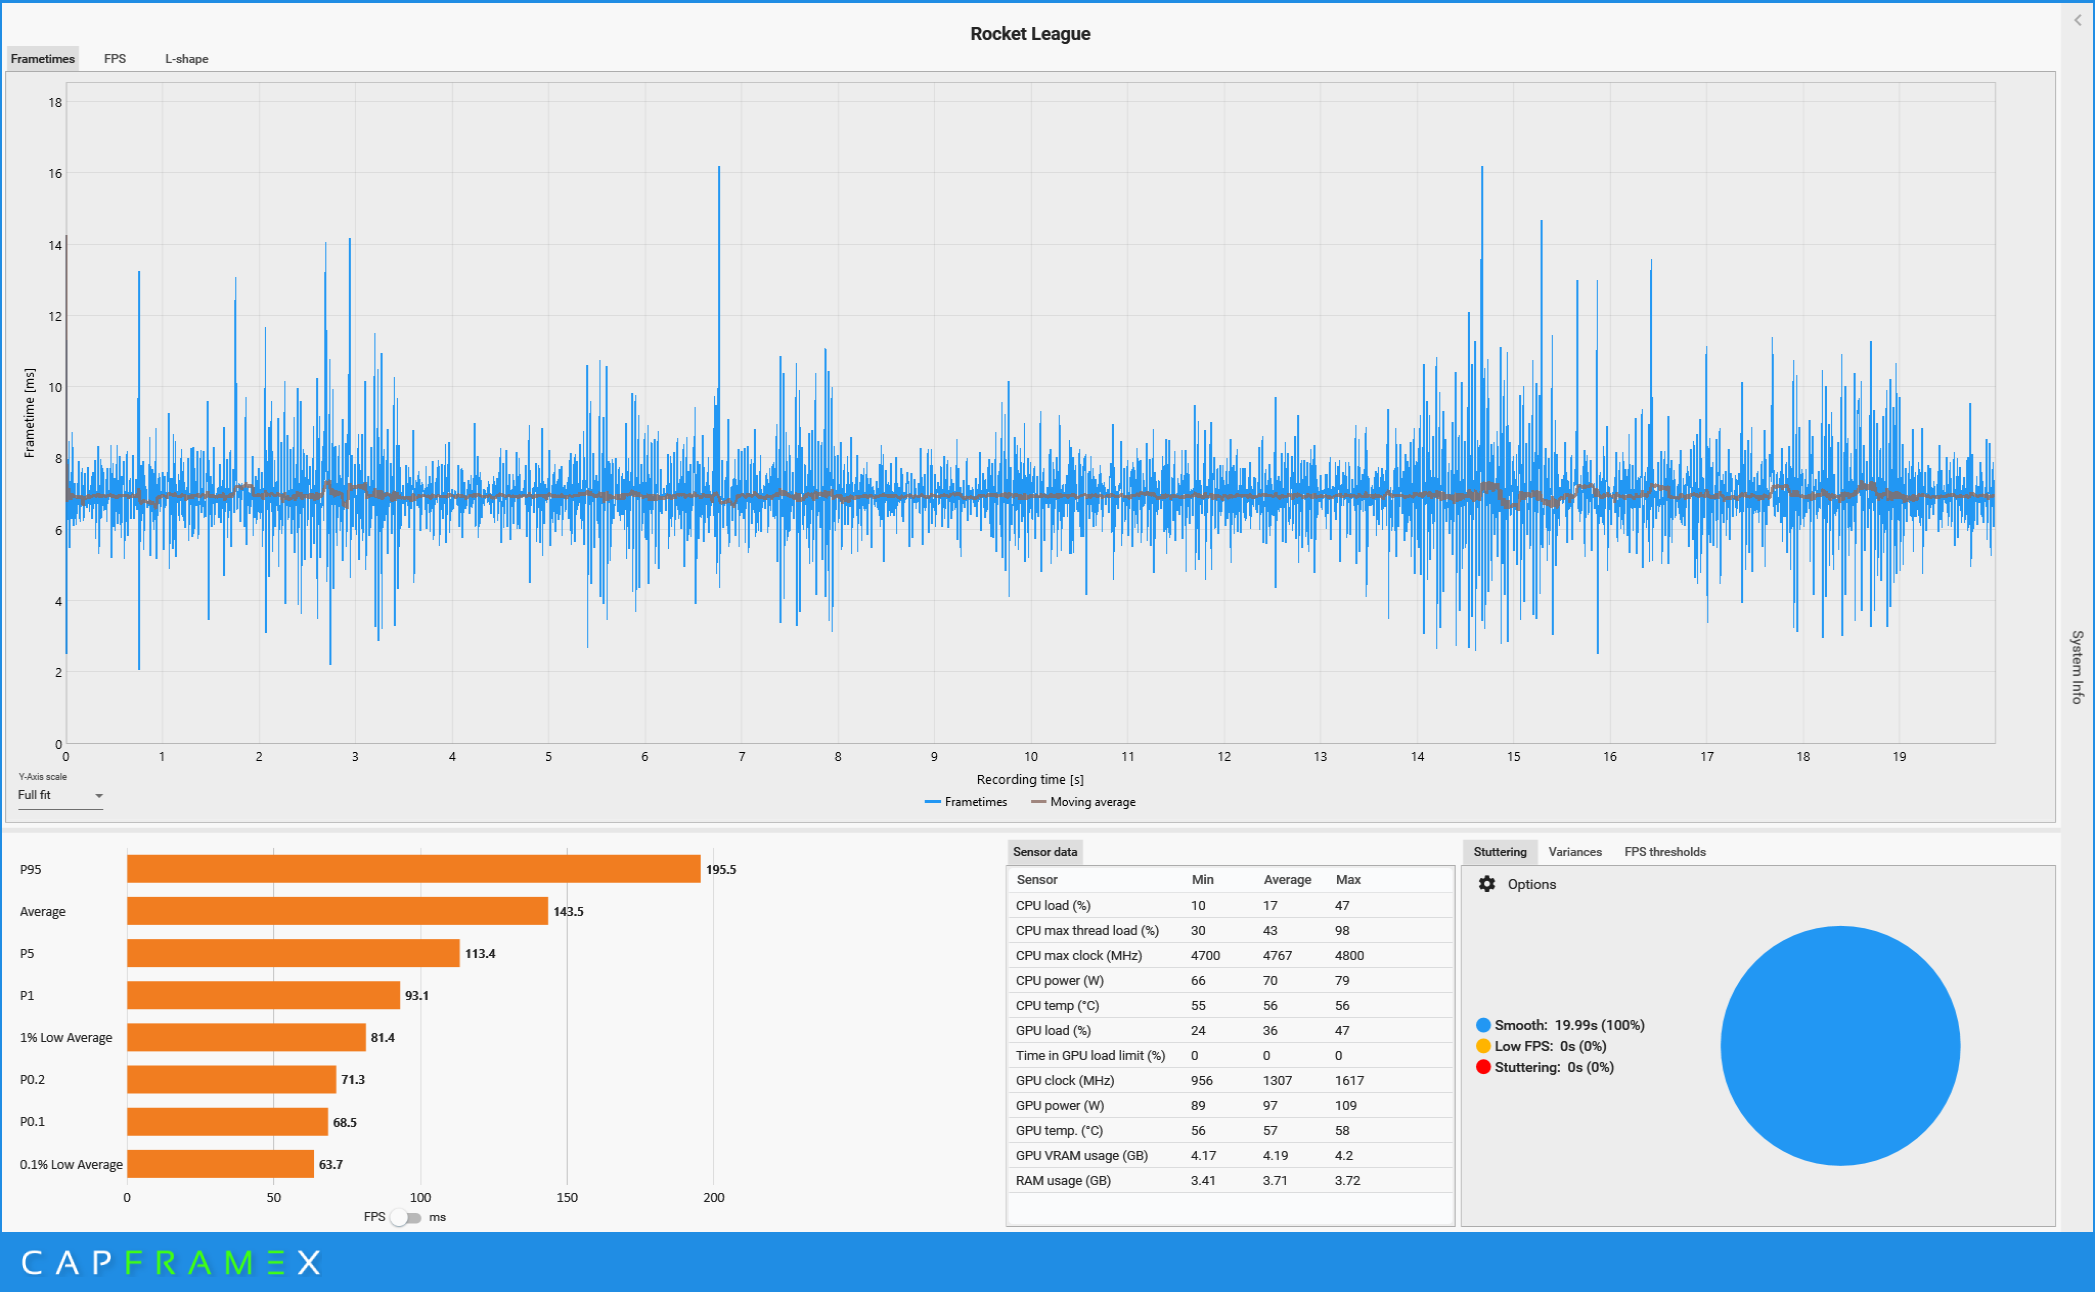The image size is (2095, 1292).
Task: Switch the FPS/ms toggle
Action: pos(406,1217)
